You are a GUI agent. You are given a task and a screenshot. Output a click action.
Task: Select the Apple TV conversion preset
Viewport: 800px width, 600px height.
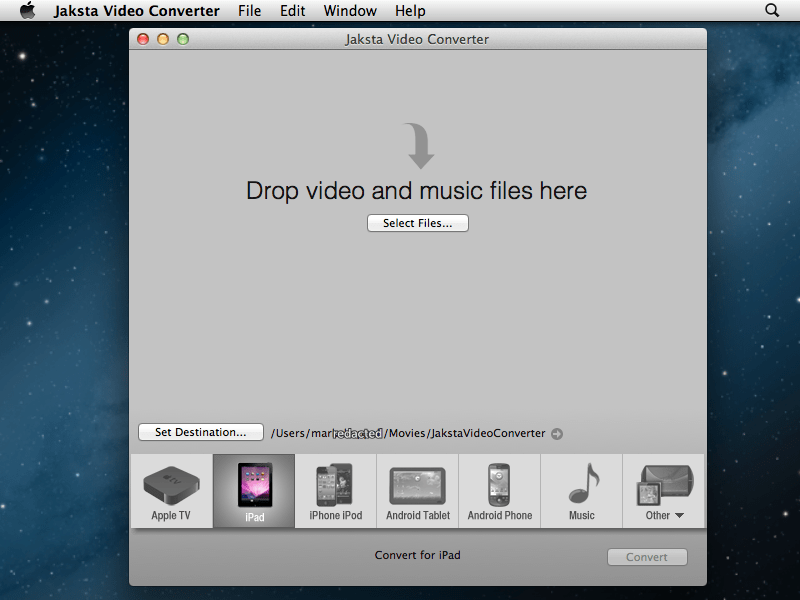pyautogui.click(x=171, y=491)
